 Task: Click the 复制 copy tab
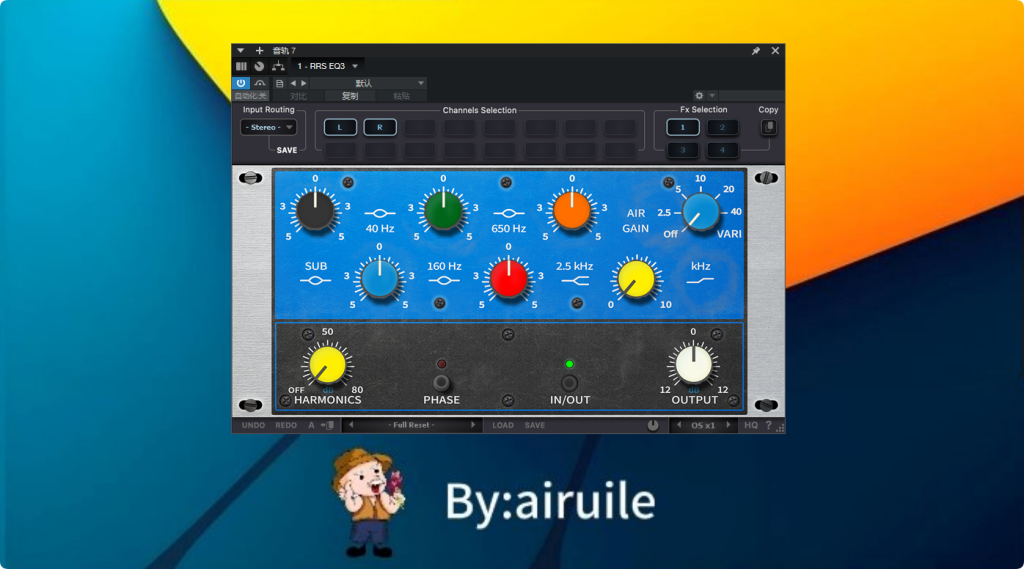350,96
